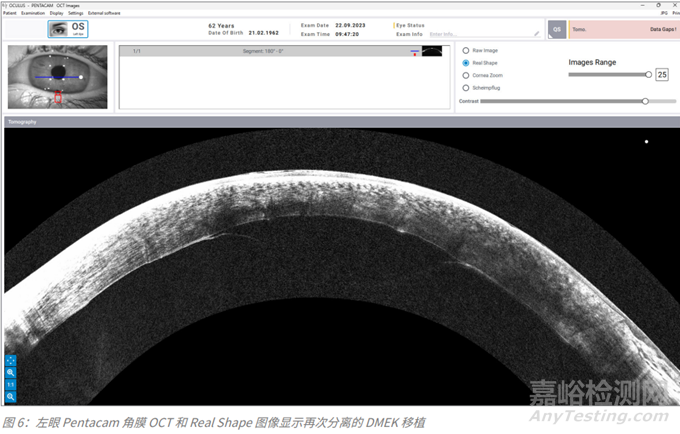Click the Images Range slider handle

[648, 74]
